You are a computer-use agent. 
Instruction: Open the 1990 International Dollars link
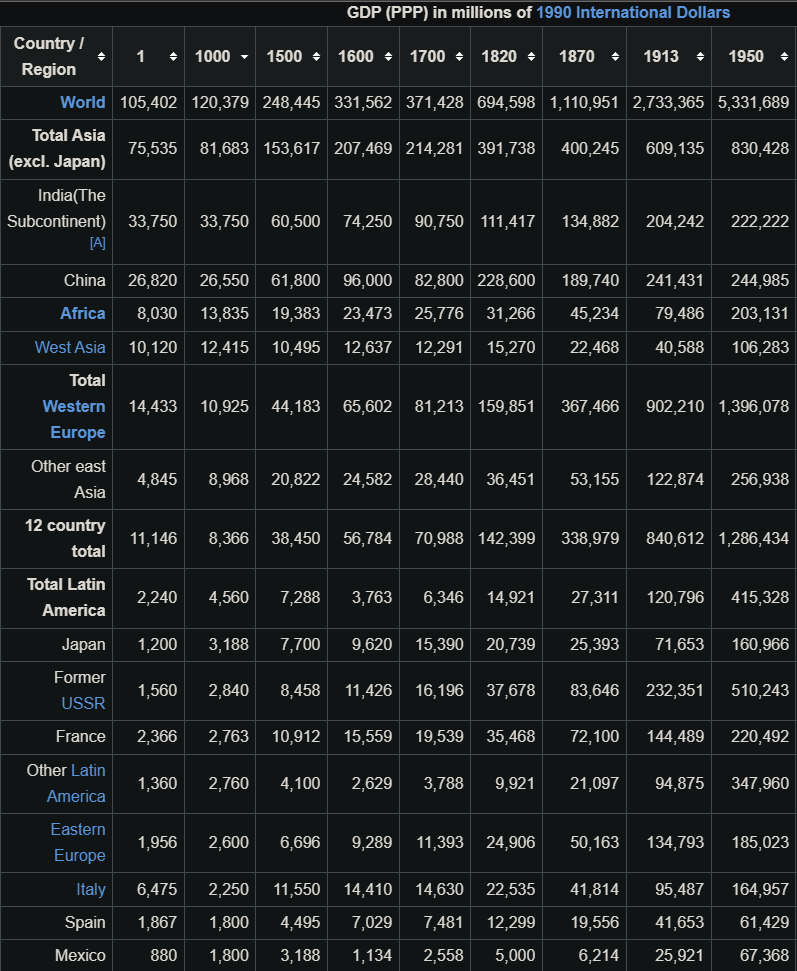click(633, 12)
